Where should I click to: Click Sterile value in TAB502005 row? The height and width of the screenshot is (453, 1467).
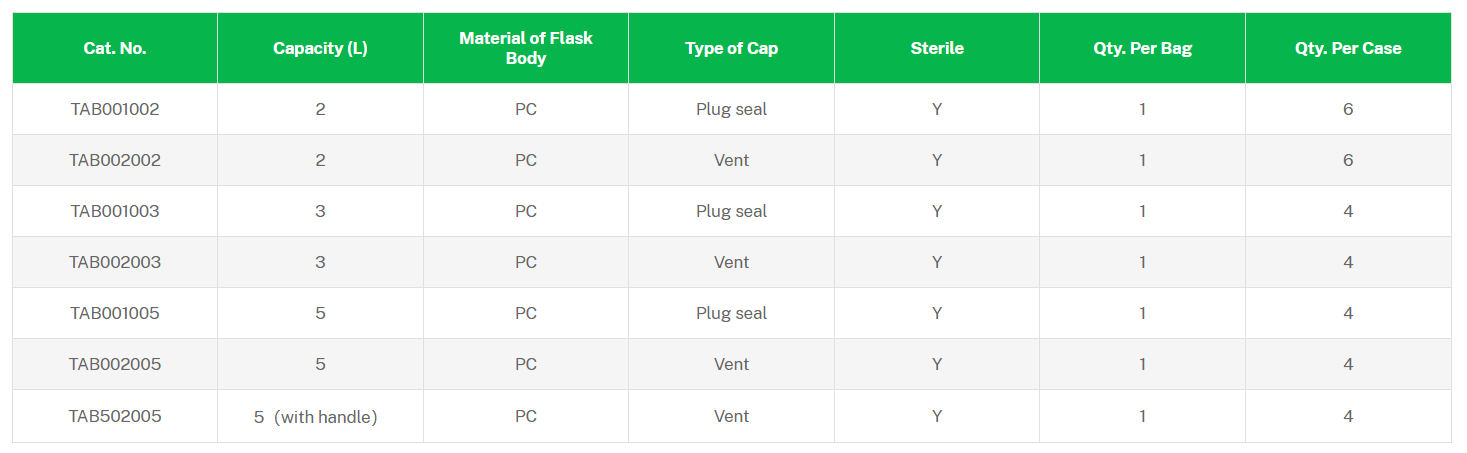pyautogui.click(x=937, y=416)
